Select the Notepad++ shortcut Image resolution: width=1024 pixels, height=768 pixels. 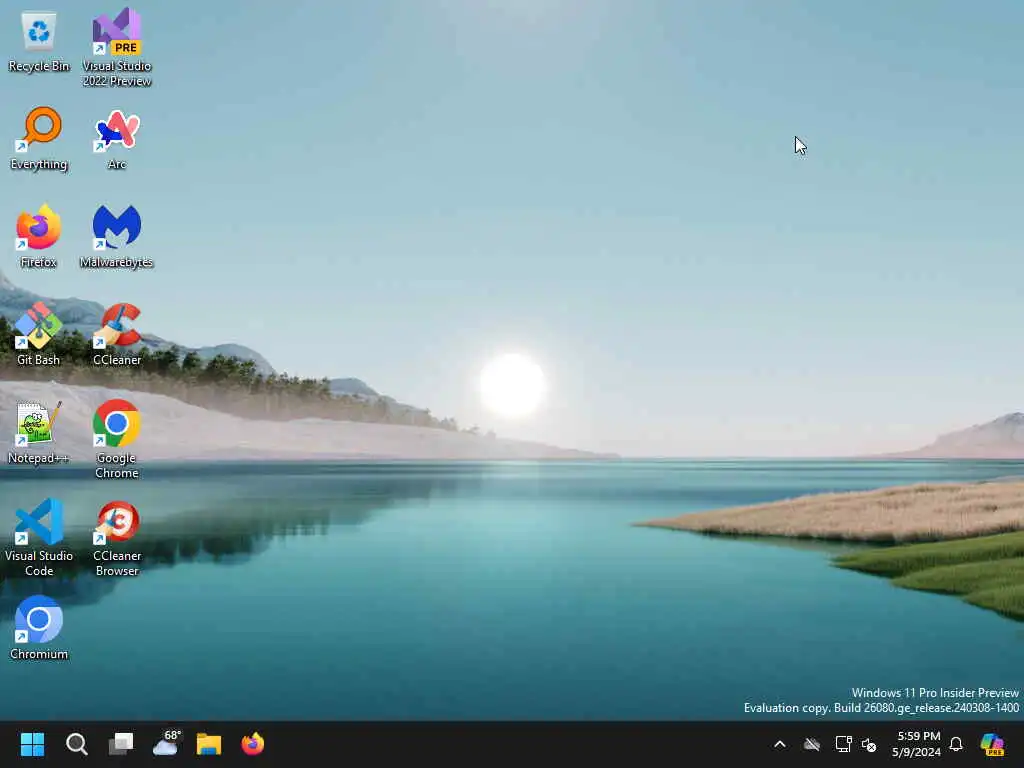click(x=39, y=432)
